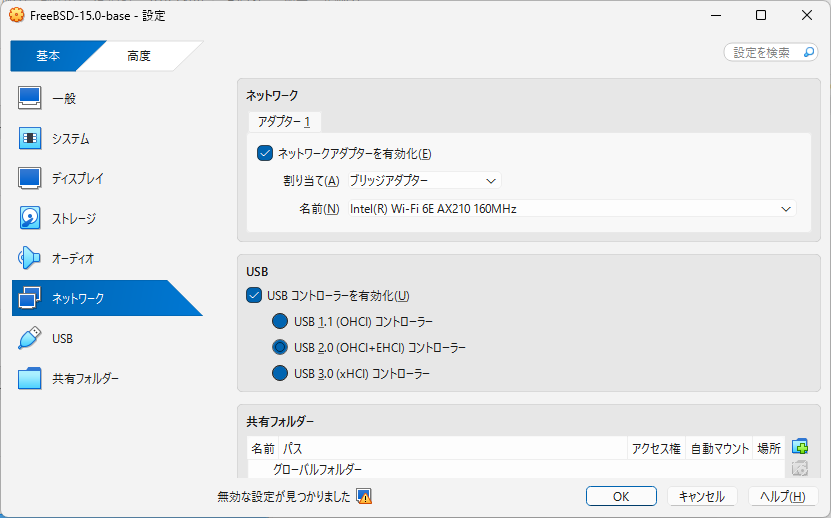Click the システム label in the sidebar

70,139
